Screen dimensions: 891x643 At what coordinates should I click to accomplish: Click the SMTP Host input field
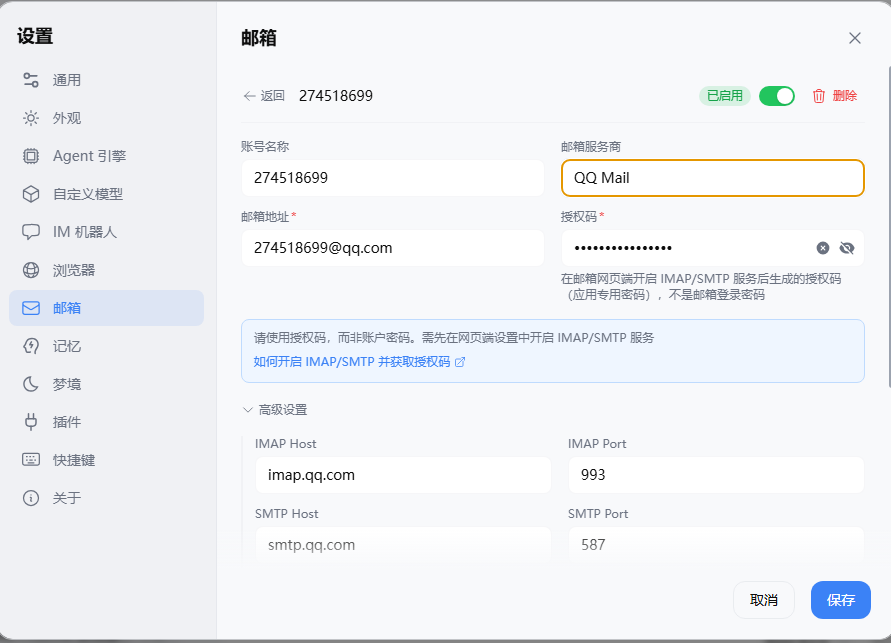[403, 545]
